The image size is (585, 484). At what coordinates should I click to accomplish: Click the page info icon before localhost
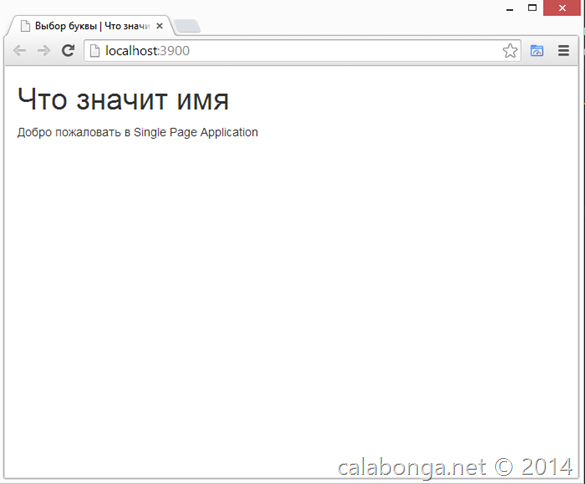[x=95, y=51]
